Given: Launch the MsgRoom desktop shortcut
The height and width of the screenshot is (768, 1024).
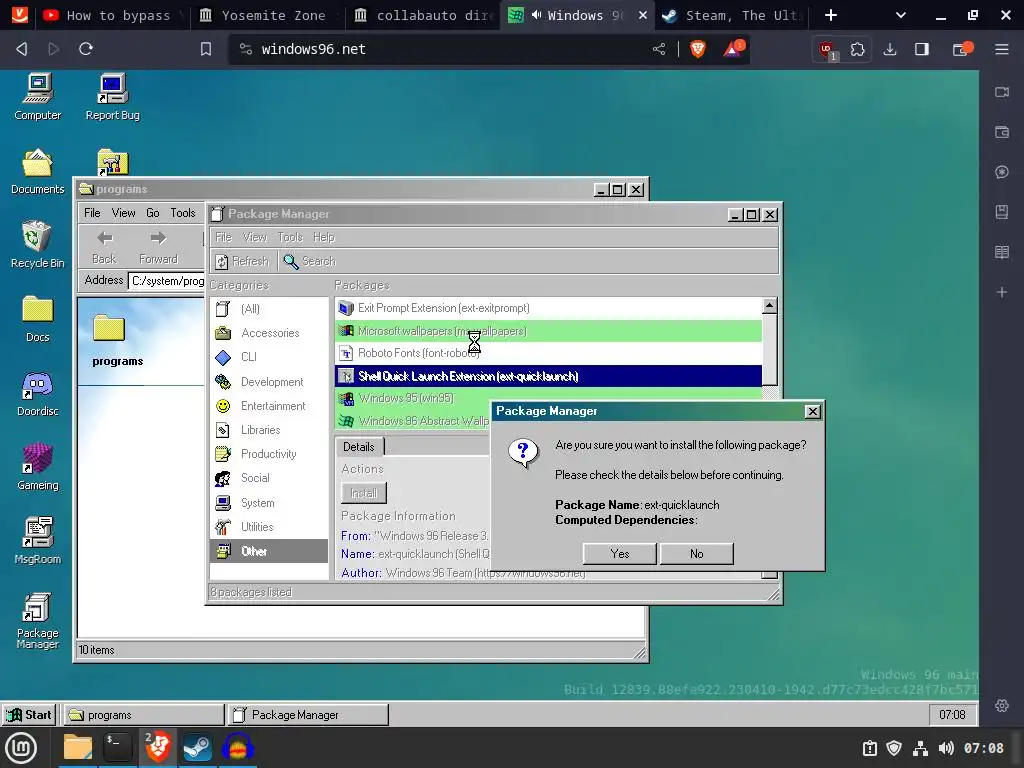Looking at the screenshot, I should click(37, 541).
